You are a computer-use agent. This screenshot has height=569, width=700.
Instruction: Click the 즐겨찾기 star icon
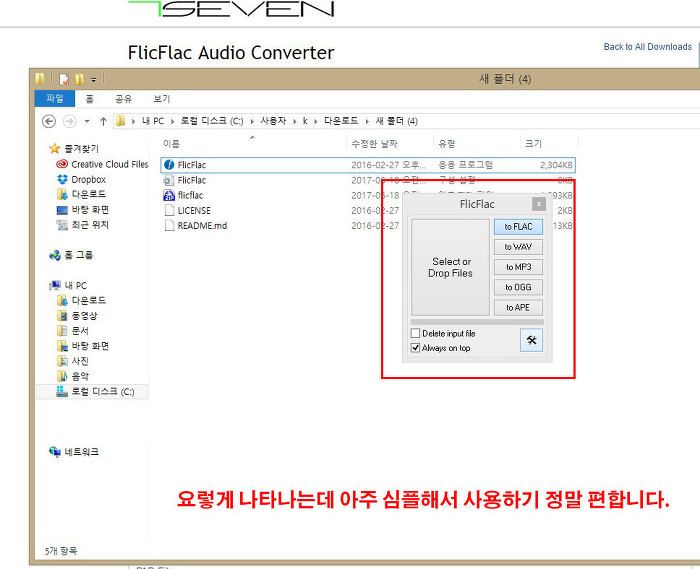click(54, 148)
